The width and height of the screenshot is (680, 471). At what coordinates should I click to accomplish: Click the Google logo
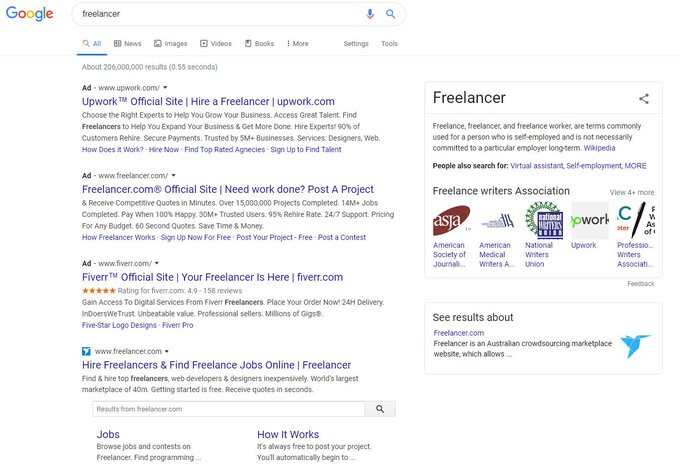click(x=29, y=13)
